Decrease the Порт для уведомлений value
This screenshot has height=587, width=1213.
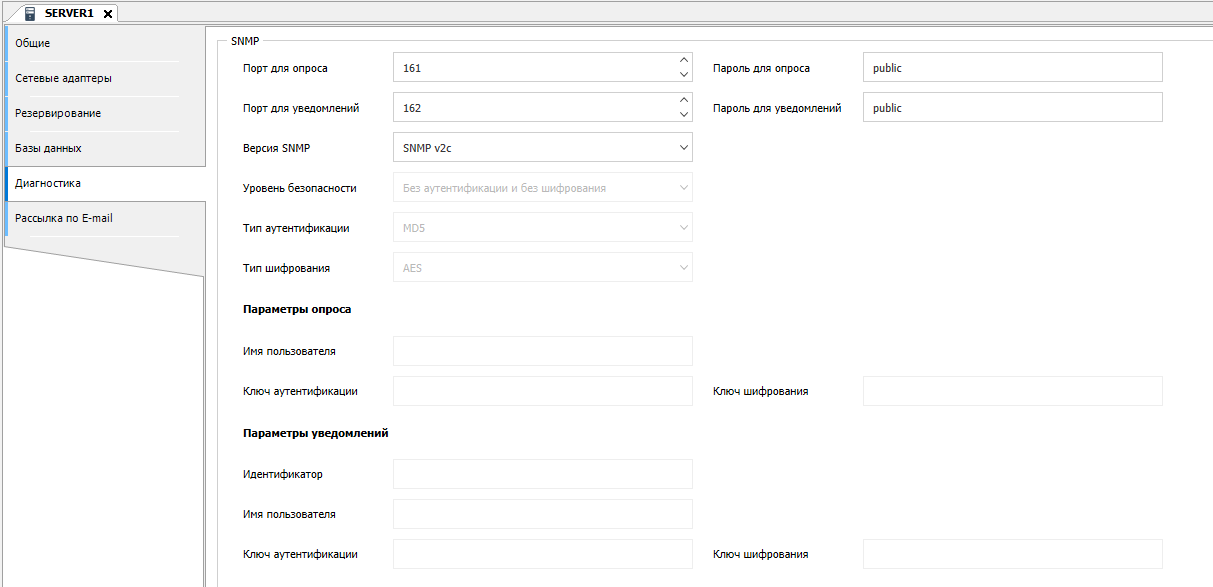click(x=684, y=115)
